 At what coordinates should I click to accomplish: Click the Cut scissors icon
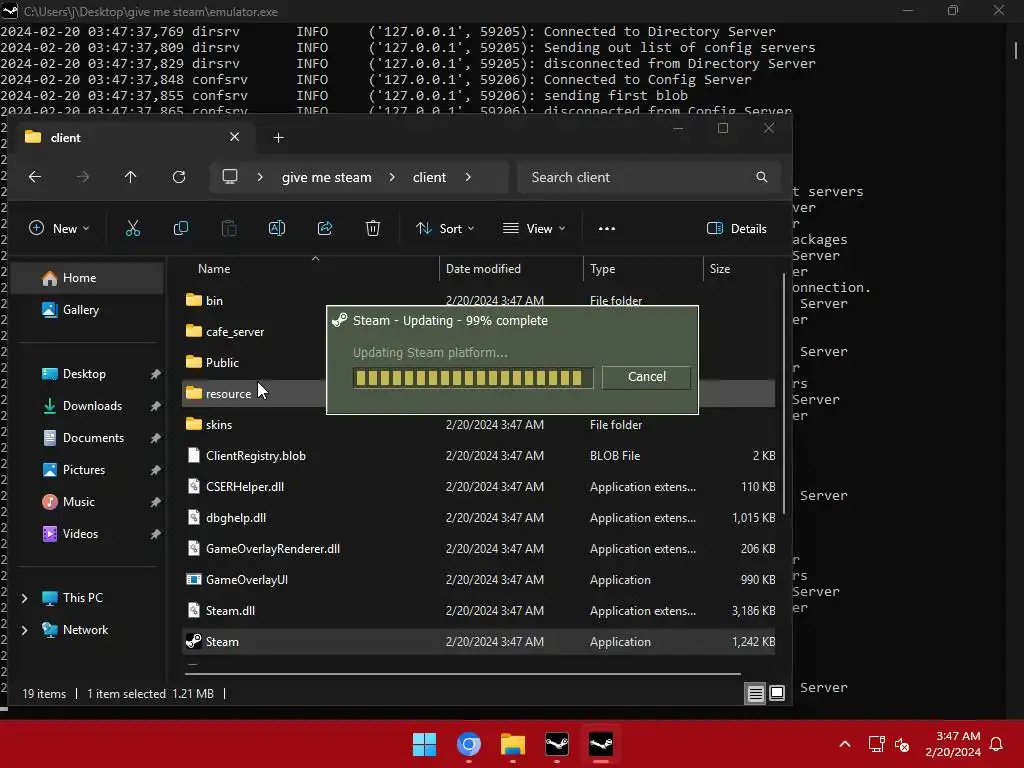pyautogui.click(x=133, y=229)
